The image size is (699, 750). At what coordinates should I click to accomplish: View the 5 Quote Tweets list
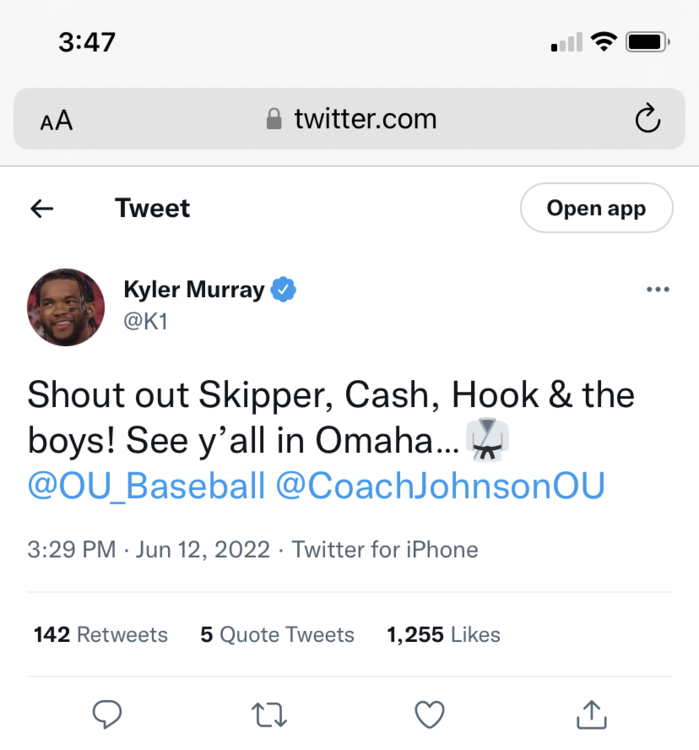pyautogui.click(x=277, y=634)
